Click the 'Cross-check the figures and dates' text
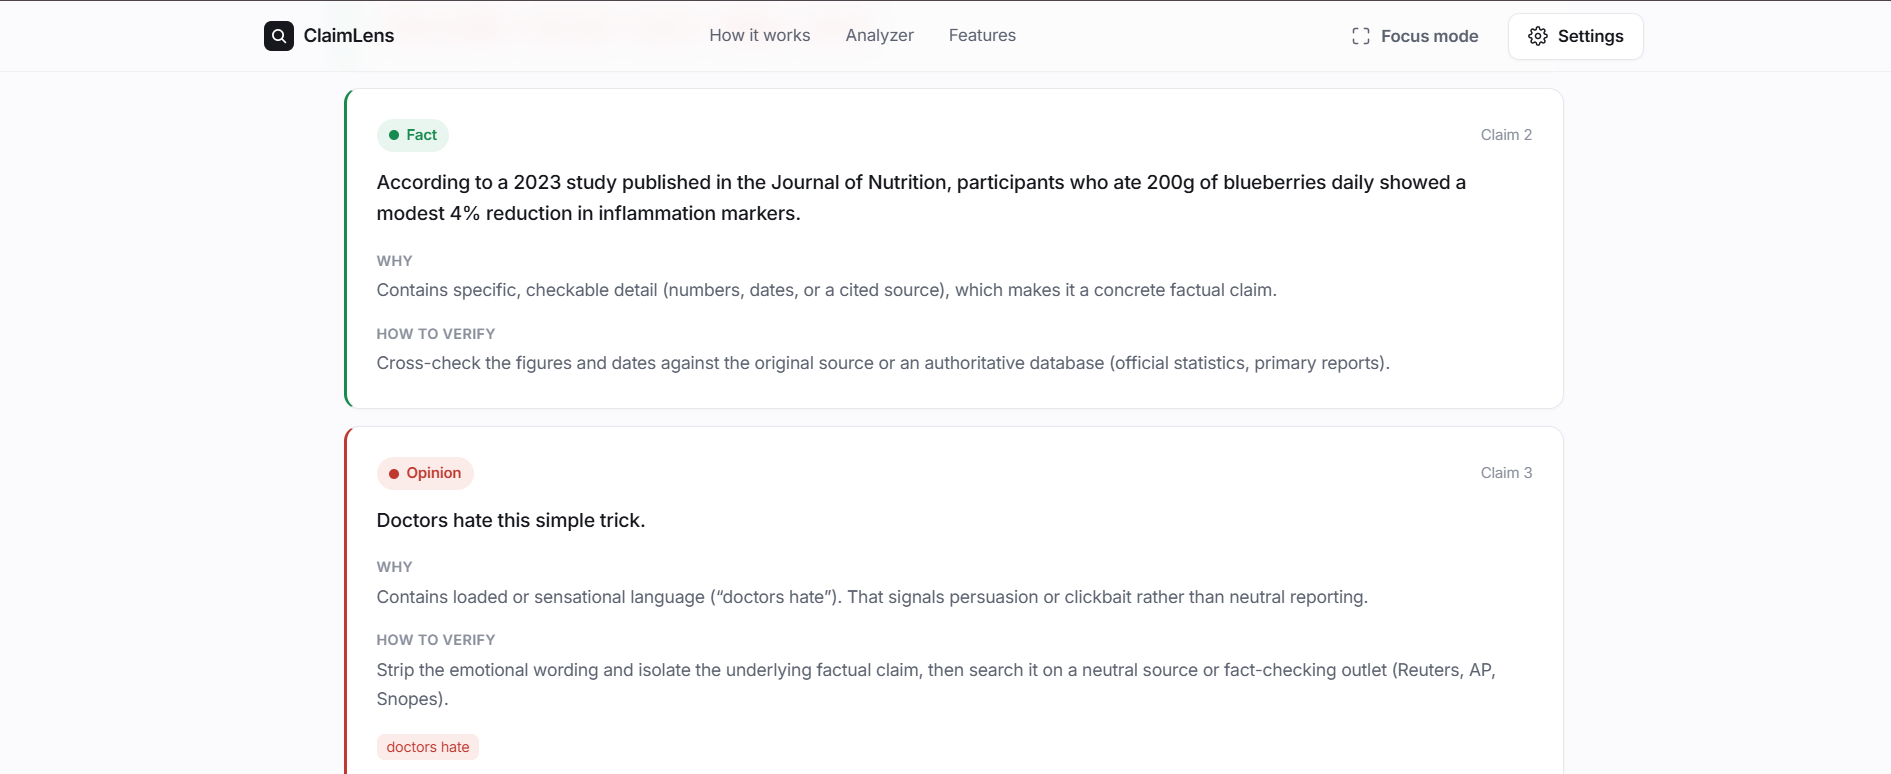The width and height of the screenshot is (1891, 774). click(x=883, y=363)
